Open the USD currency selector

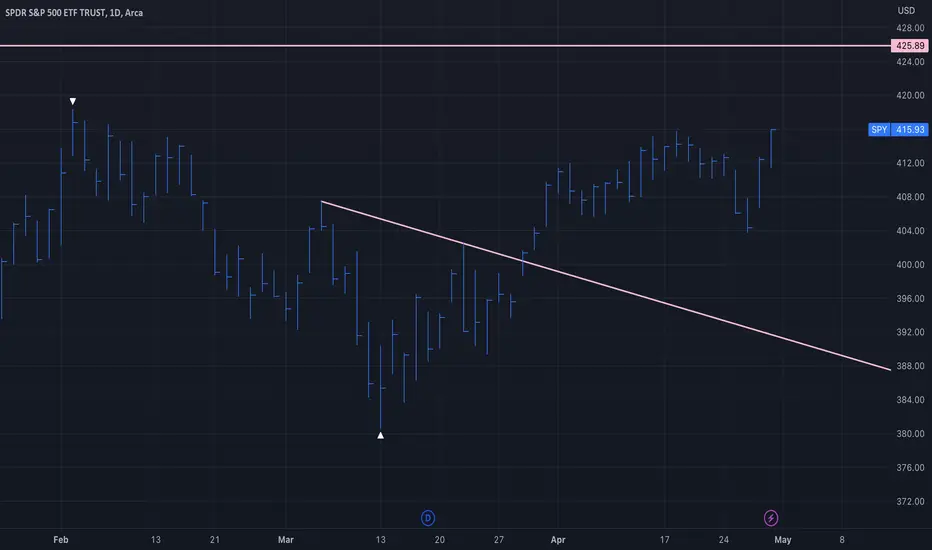pos(906,11)
